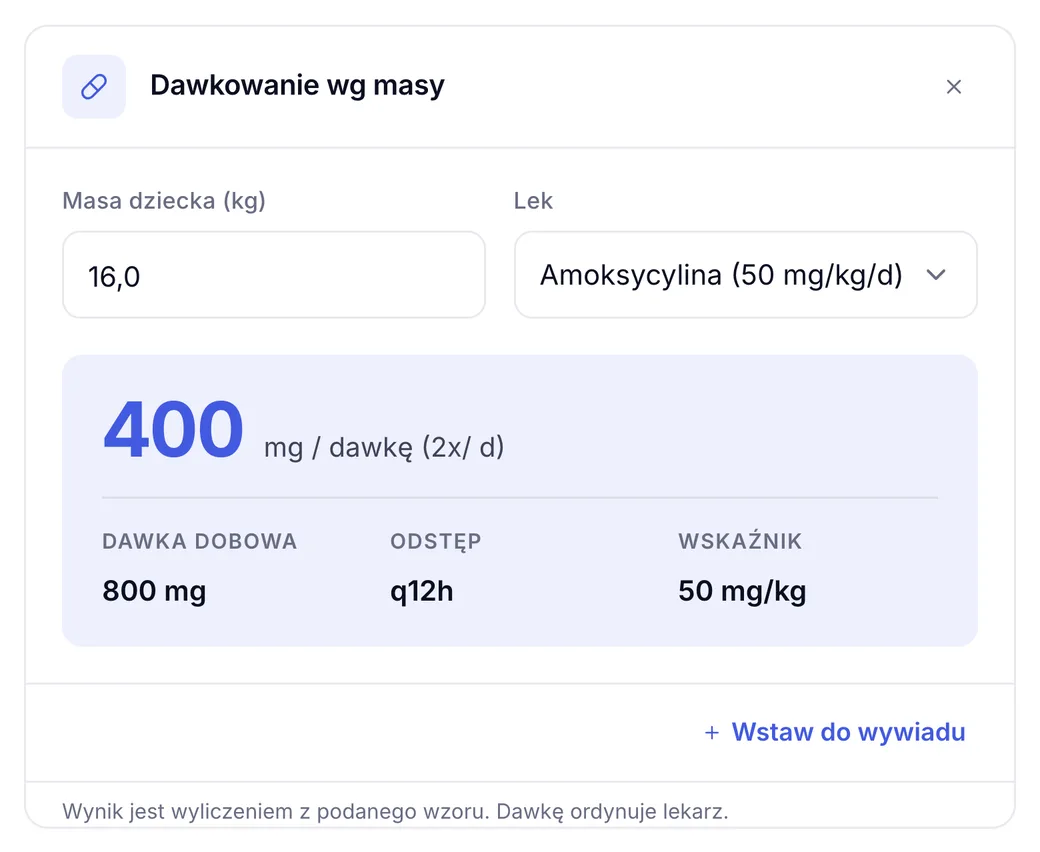Click the chevron arrow in the Lek dropdown
Image resolution: width=1040 pixels, height=852 pixels.
935,275
